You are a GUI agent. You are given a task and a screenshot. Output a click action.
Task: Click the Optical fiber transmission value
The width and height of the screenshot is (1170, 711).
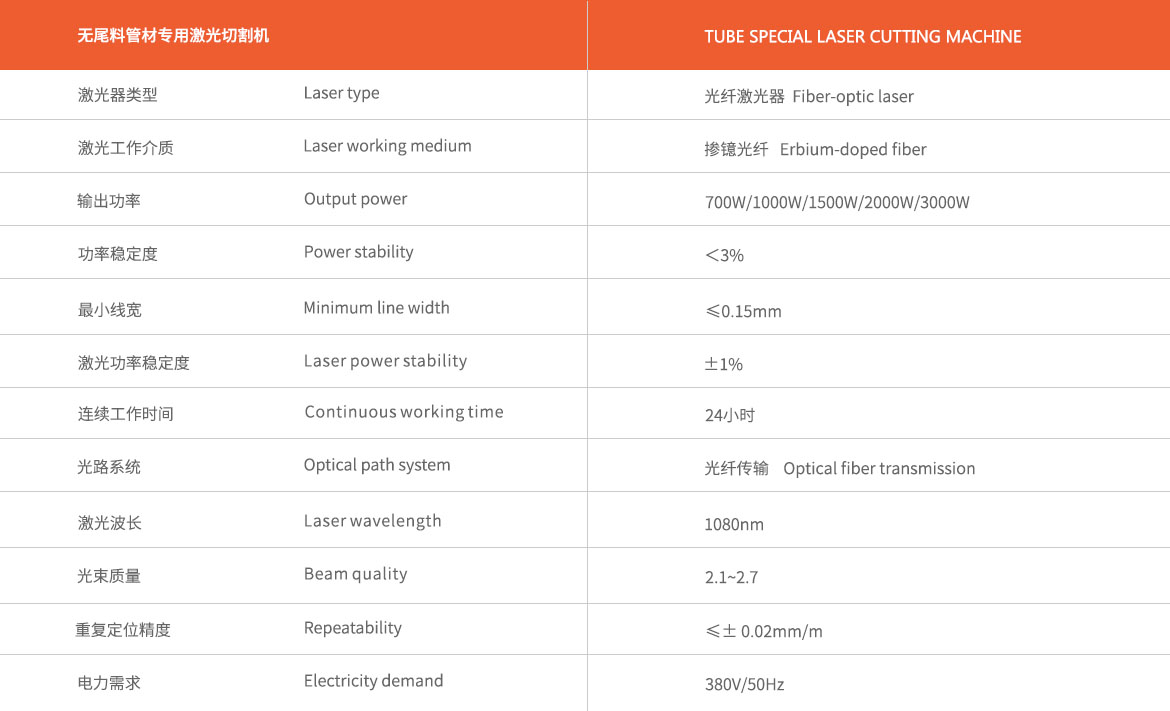coord(879,469)
